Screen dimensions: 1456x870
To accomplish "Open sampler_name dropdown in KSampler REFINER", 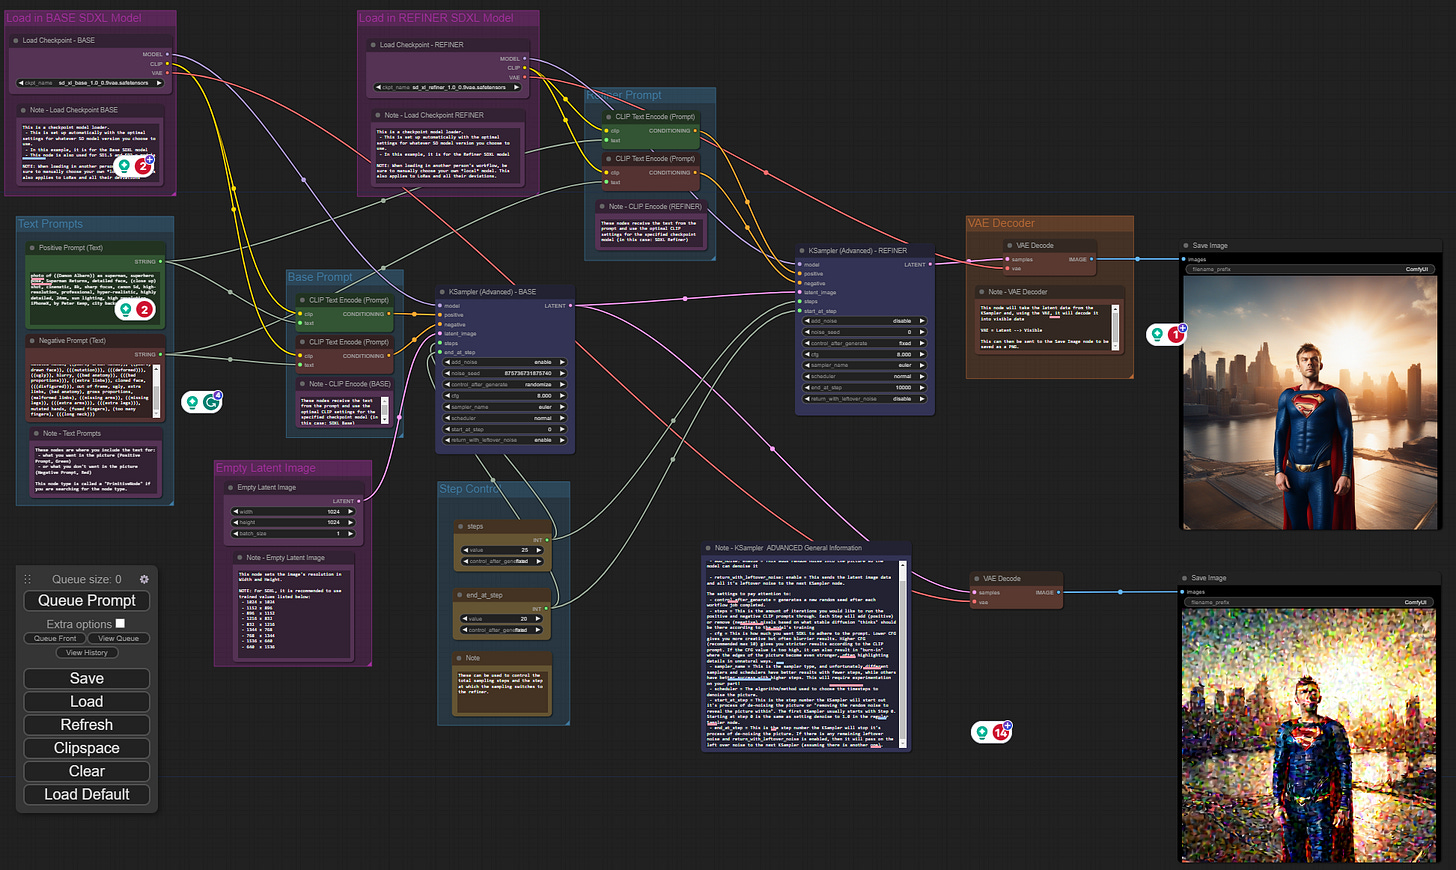I will click(865, 365).
